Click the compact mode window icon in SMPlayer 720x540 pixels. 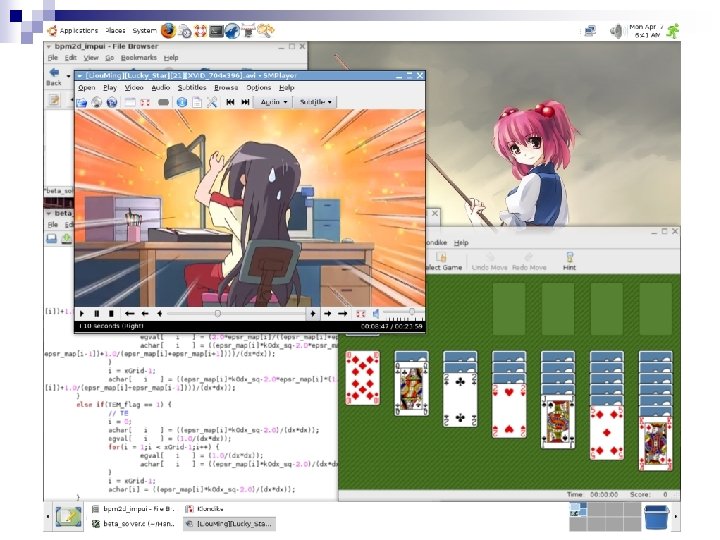pyautogui.click(x=130, y=102)
